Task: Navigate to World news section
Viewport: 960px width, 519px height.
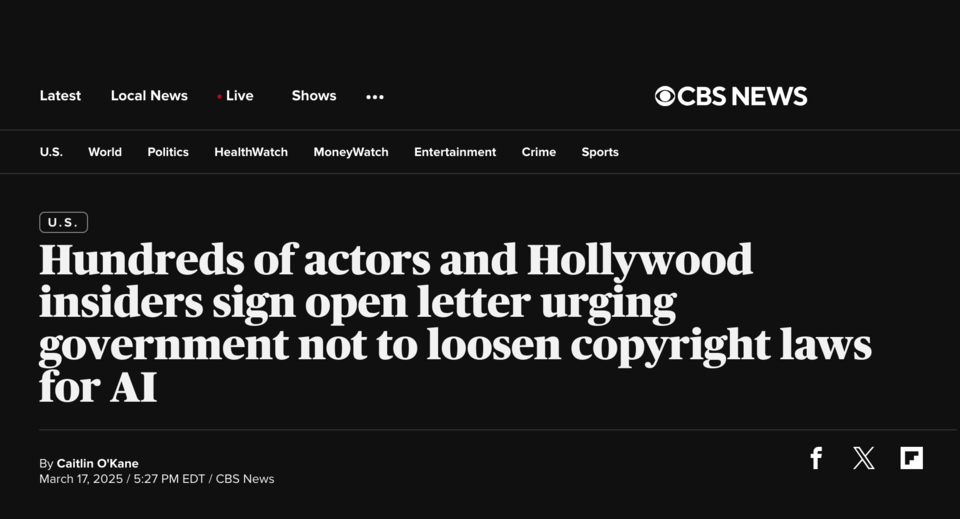Action: pyautogui.click(x=105, y=152)
